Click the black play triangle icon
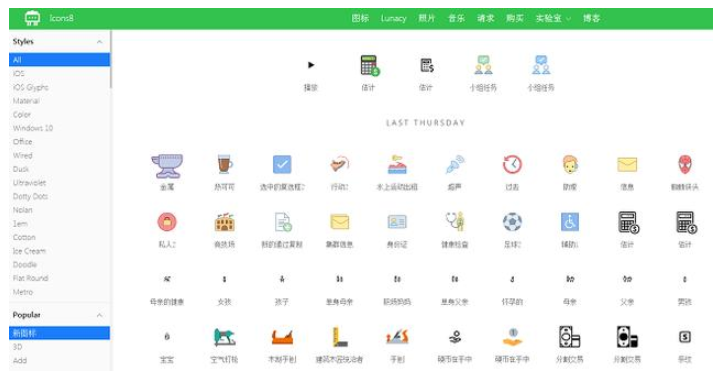Screen dimensions: 721x388 [x=311, y=65]
